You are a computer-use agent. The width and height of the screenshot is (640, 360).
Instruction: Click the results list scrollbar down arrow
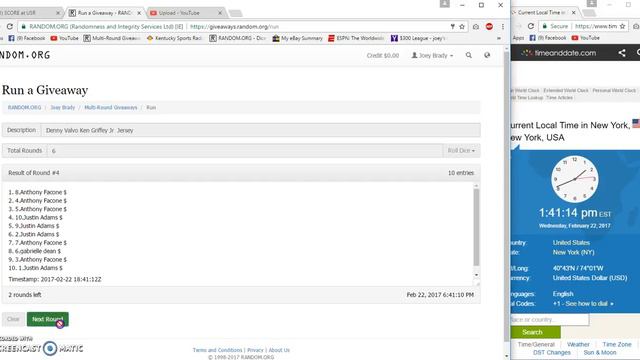tap(476, 275)
